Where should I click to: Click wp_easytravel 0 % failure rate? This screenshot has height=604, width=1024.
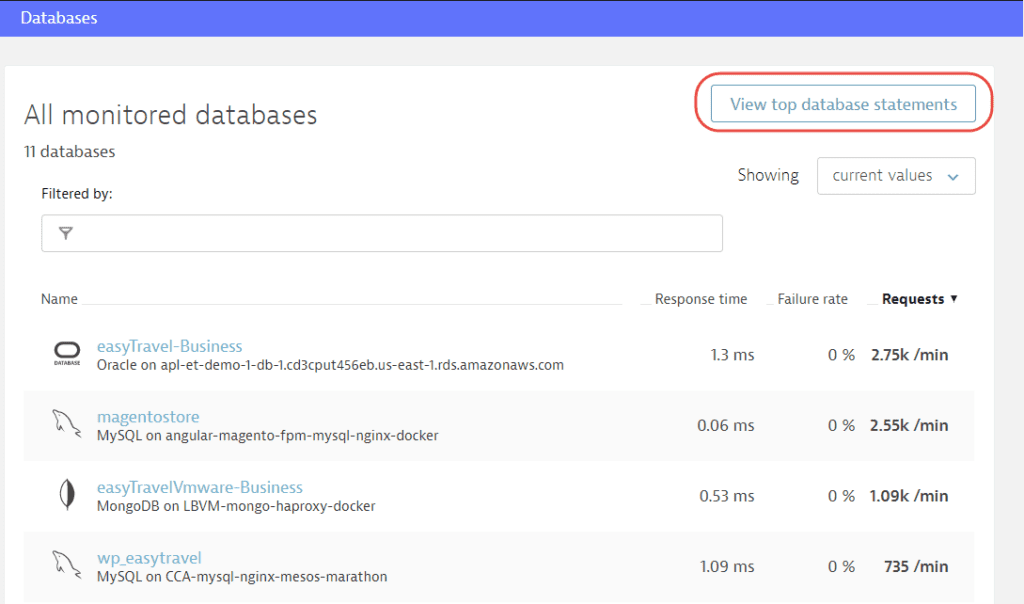(841, 567)
